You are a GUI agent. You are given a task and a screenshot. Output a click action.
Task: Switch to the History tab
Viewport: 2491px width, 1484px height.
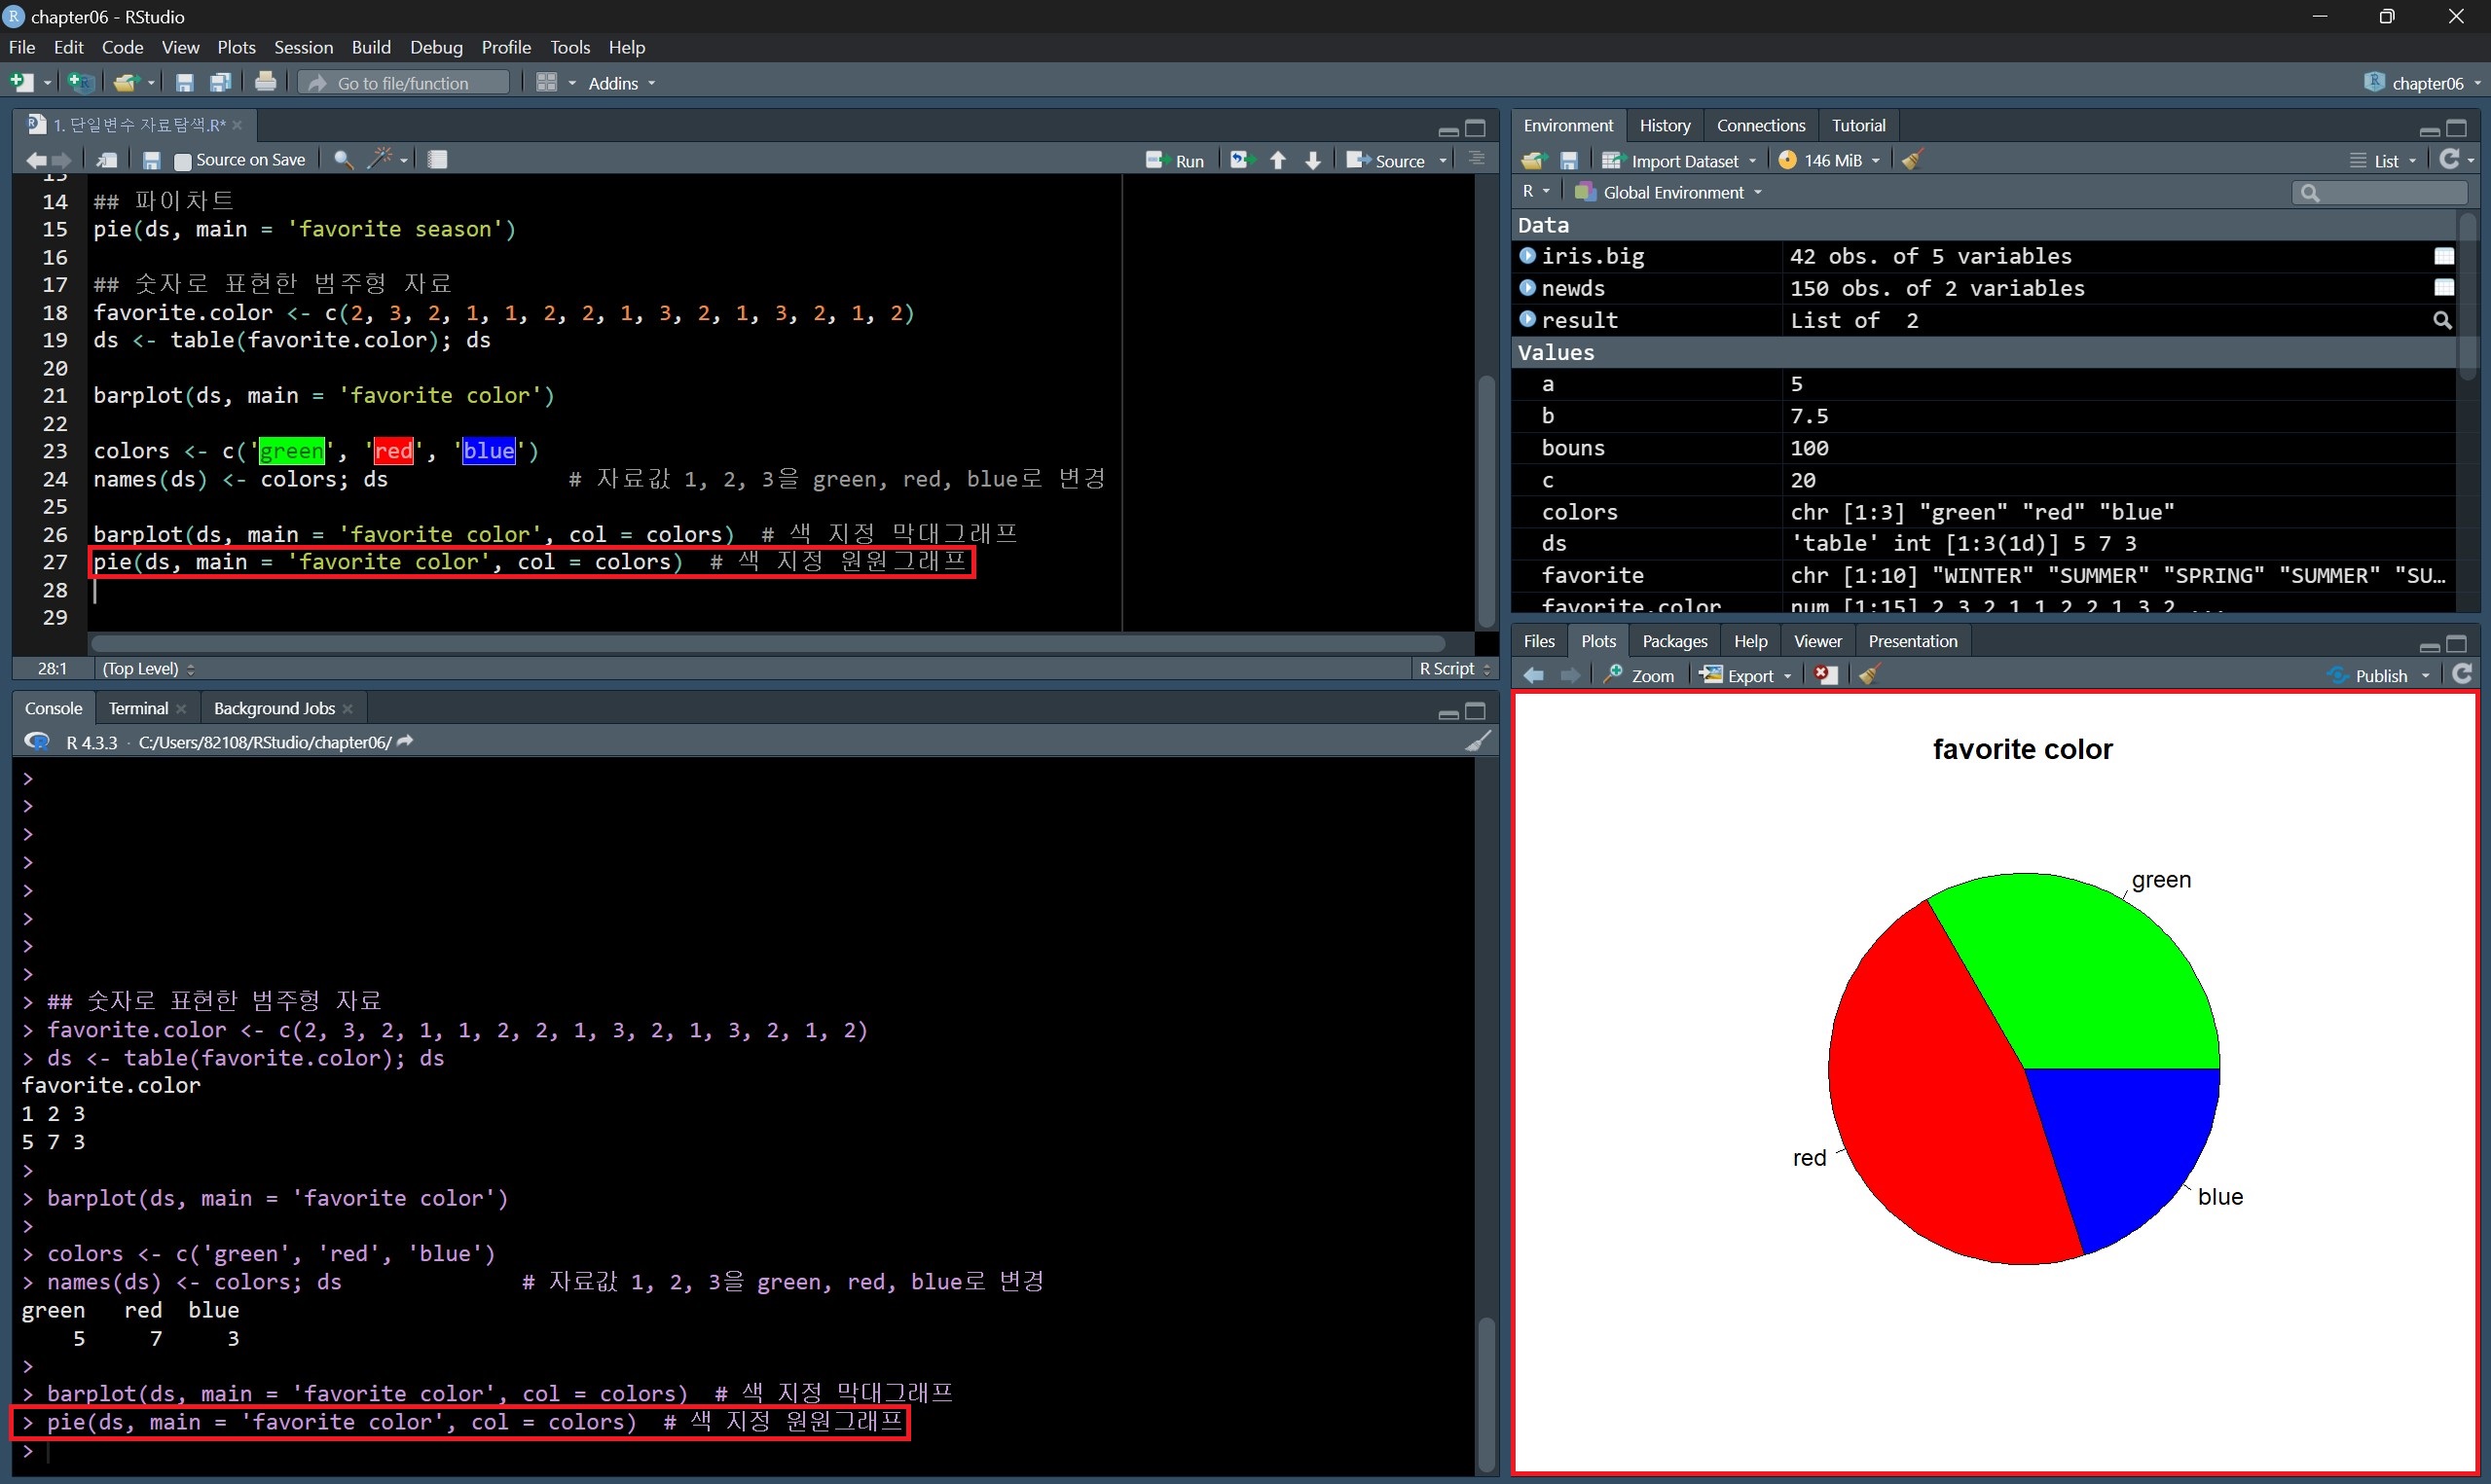tap(1664, 125)
